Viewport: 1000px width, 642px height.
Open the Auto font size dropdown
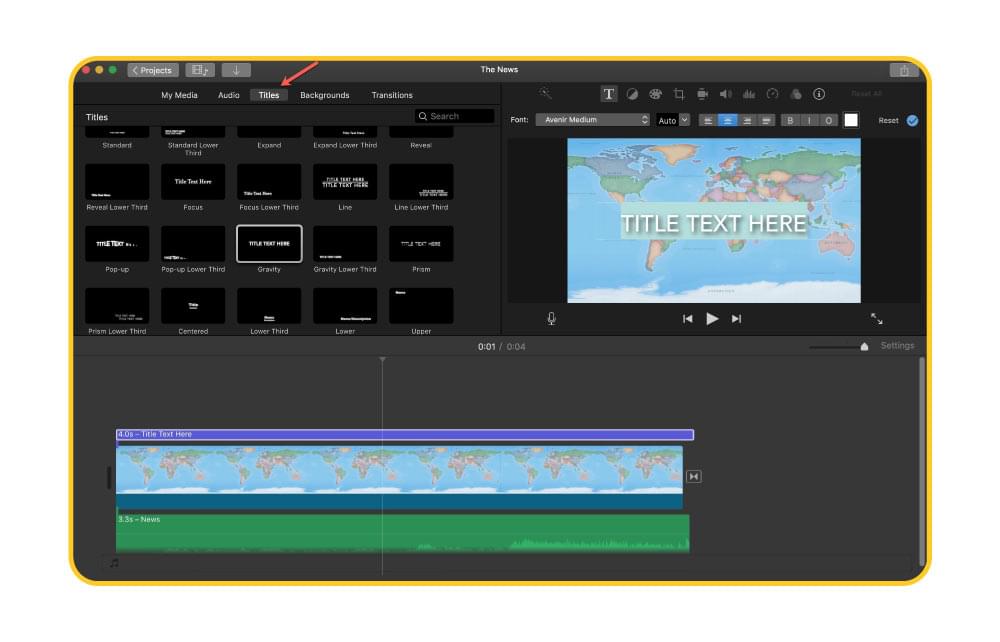tap(673, 120)
